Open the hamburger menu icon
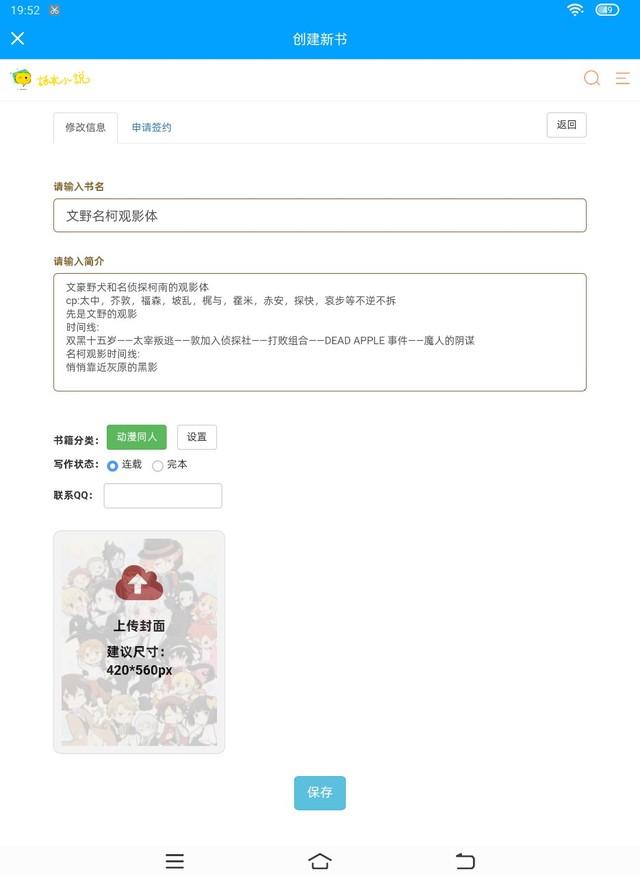 tap(623, 78)
